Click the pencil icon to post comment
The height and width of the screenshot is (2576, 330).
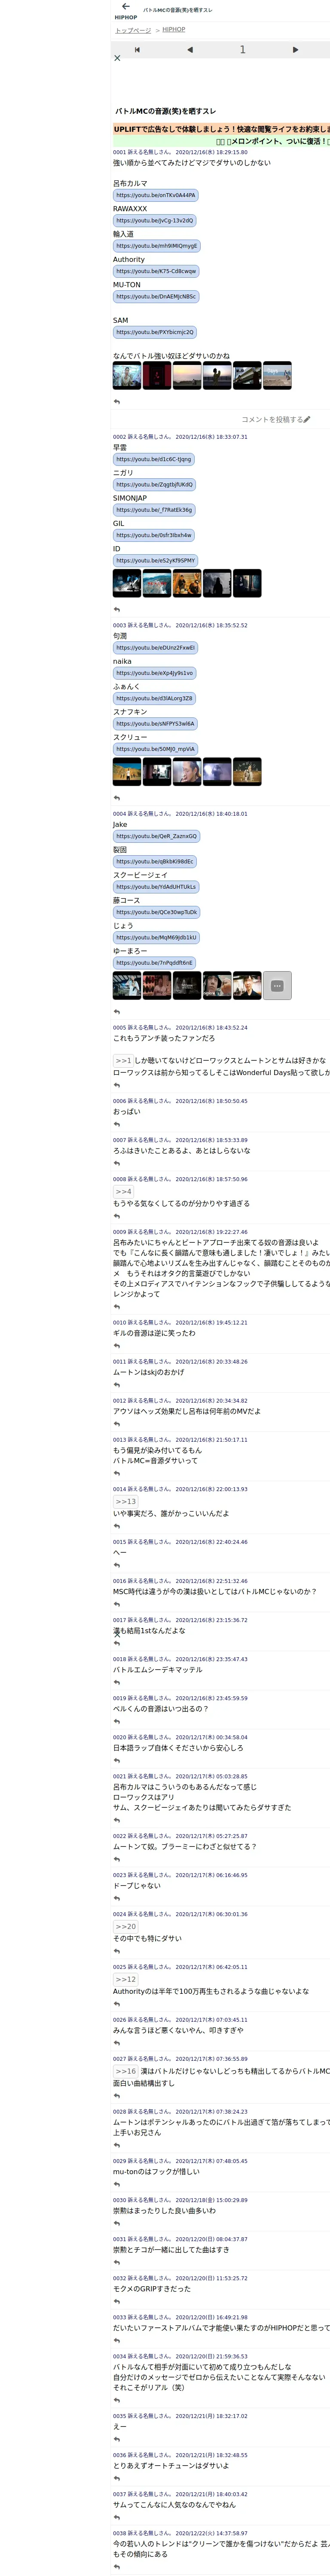click(x=307, y=419)
